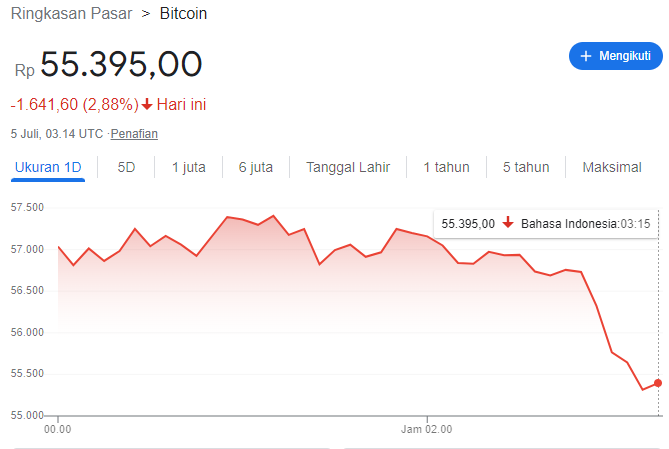Select the Ukuran 1D tab

(x=48, y=167)
